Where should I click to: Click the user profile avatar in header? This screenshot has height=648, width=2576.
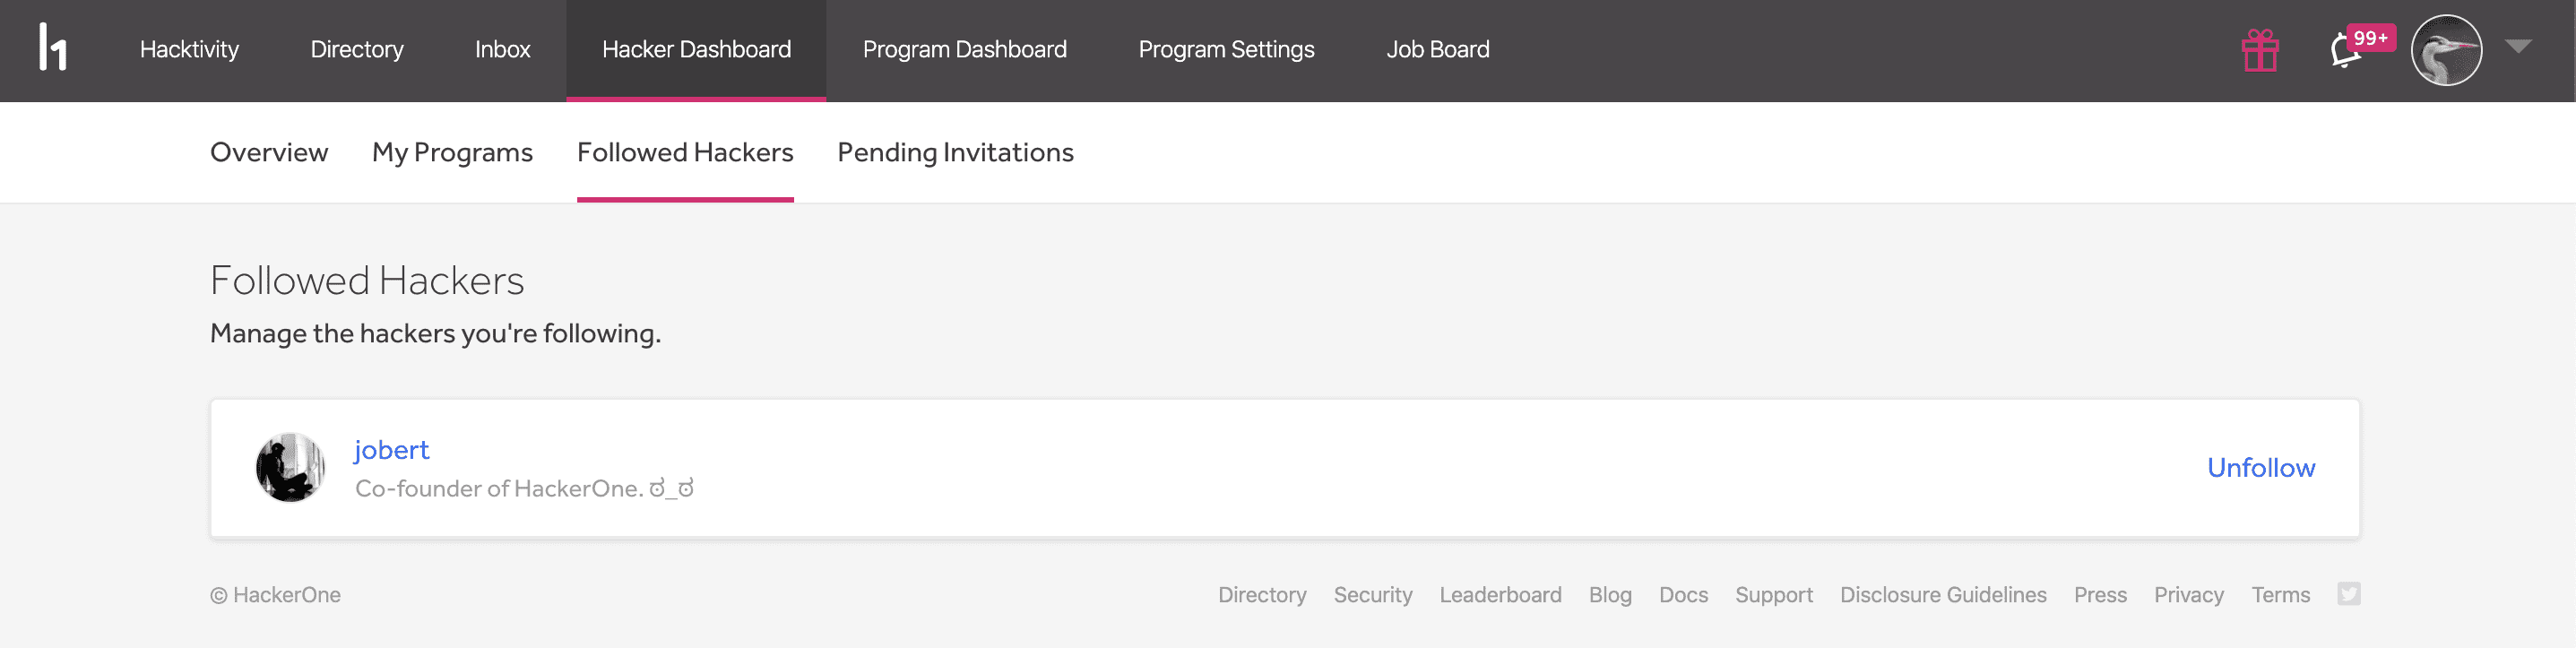2445,50
